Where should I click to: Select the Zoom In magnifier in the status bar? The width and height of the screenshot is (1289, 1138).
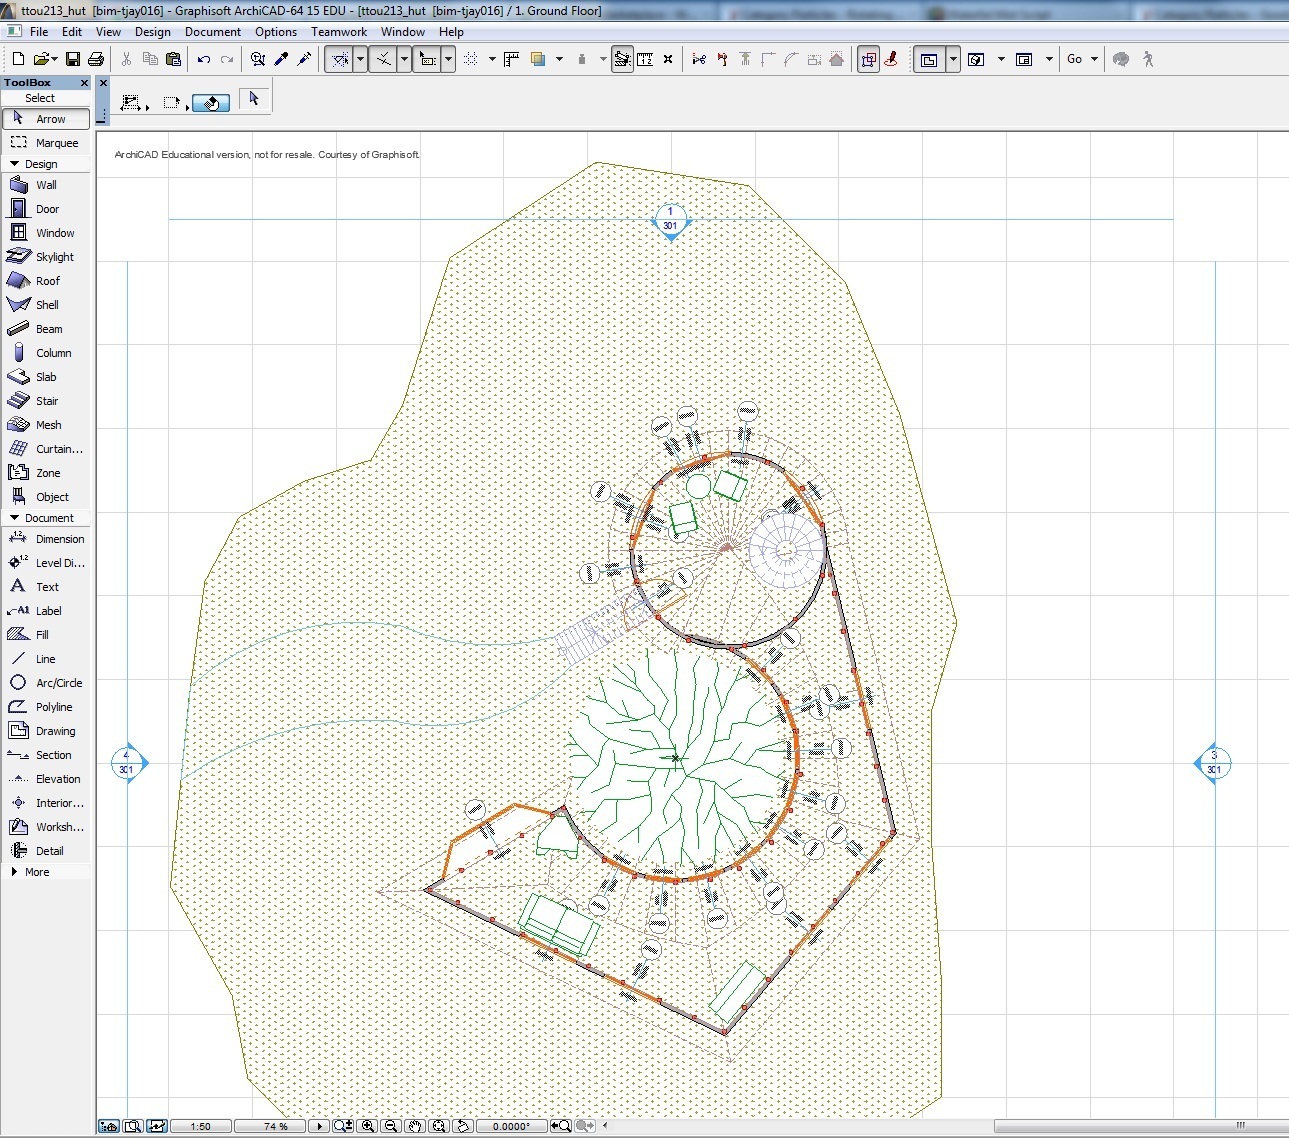tap(368, 1126)
